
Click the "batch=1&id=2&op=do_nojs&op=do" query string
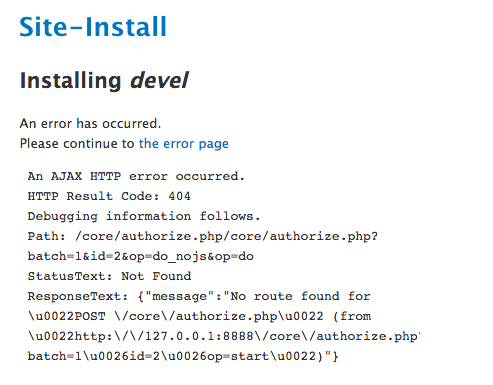point(141,256)
